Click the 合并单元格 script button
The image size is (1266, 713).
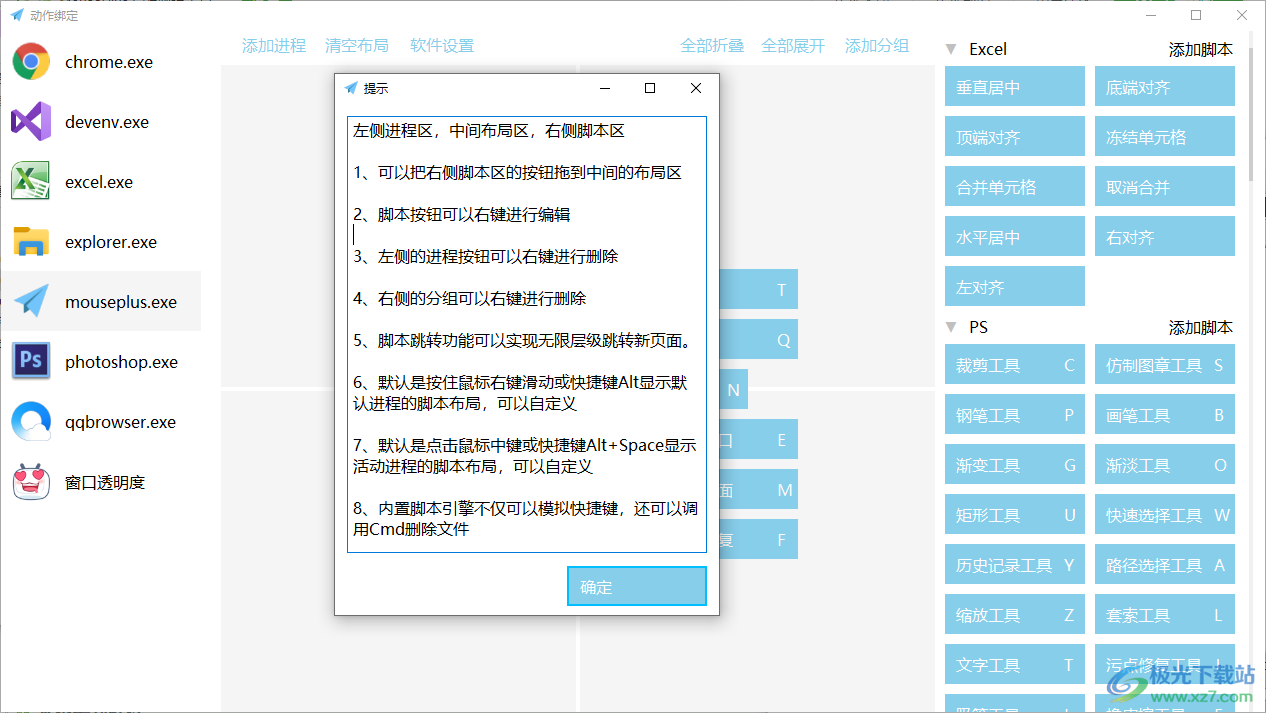tap(1015, 186)
